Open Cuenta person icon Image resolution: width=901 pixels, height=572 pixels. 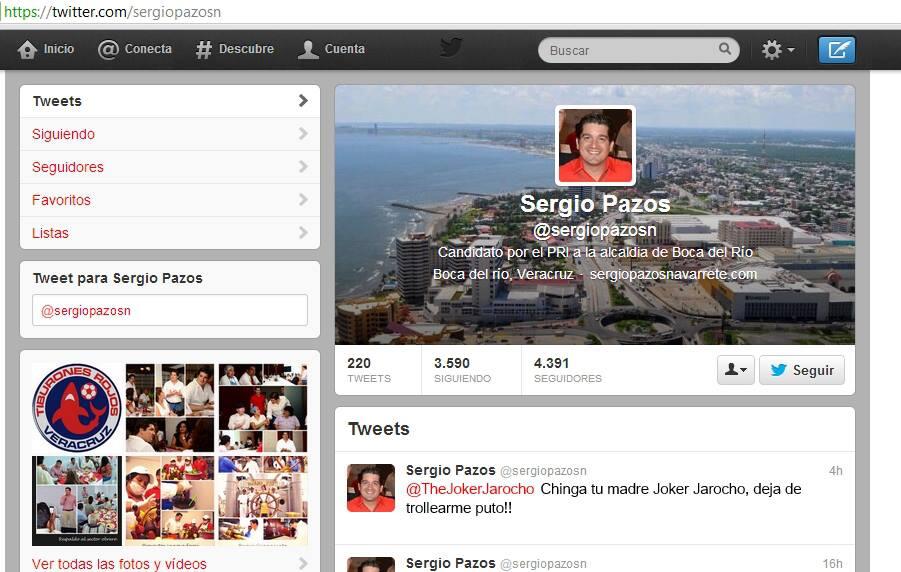(308, 50)
